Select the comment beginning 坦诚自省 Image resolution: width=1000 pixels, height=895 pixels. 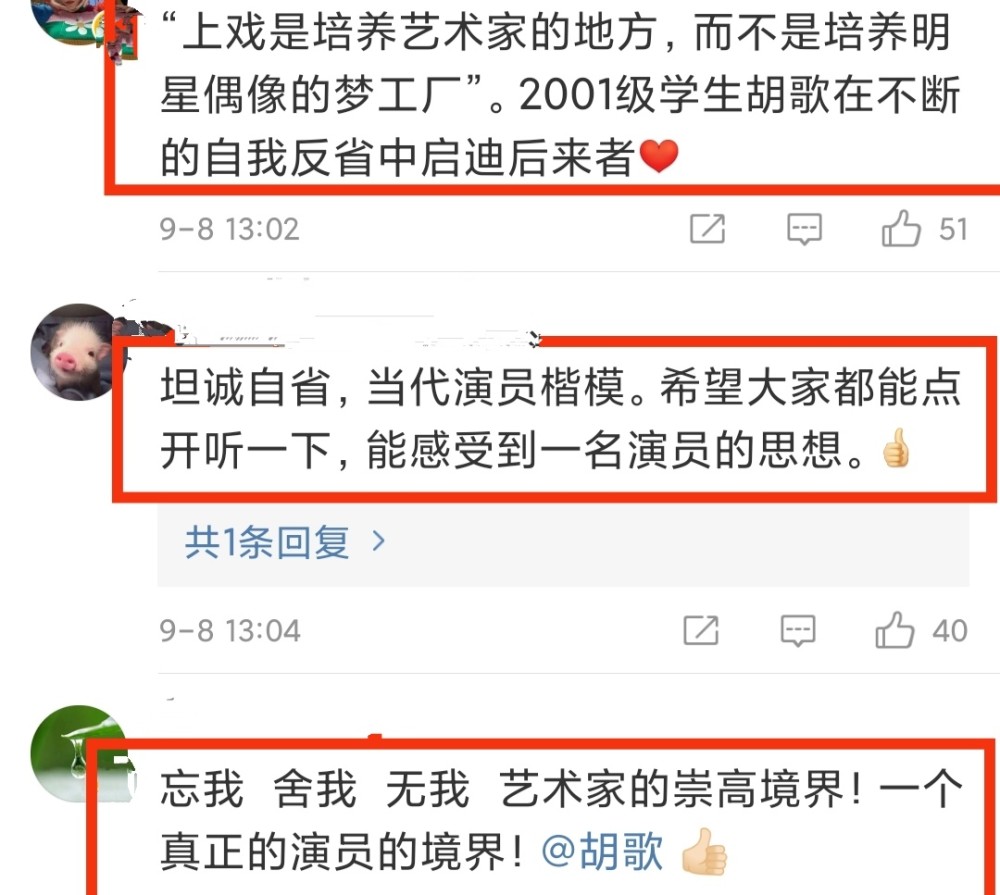point(560,418)
